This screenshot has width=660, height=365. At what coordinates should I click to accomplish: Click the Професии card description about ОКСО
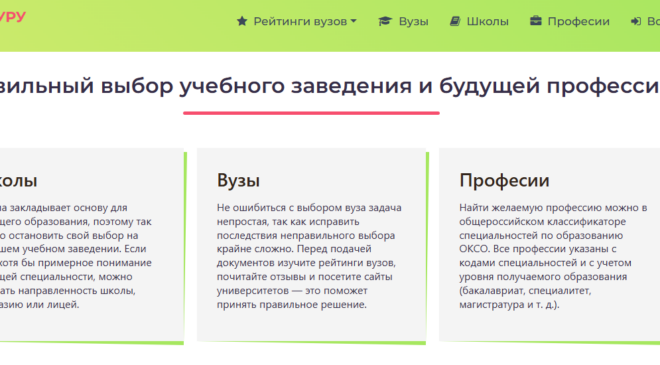(553, 256)
